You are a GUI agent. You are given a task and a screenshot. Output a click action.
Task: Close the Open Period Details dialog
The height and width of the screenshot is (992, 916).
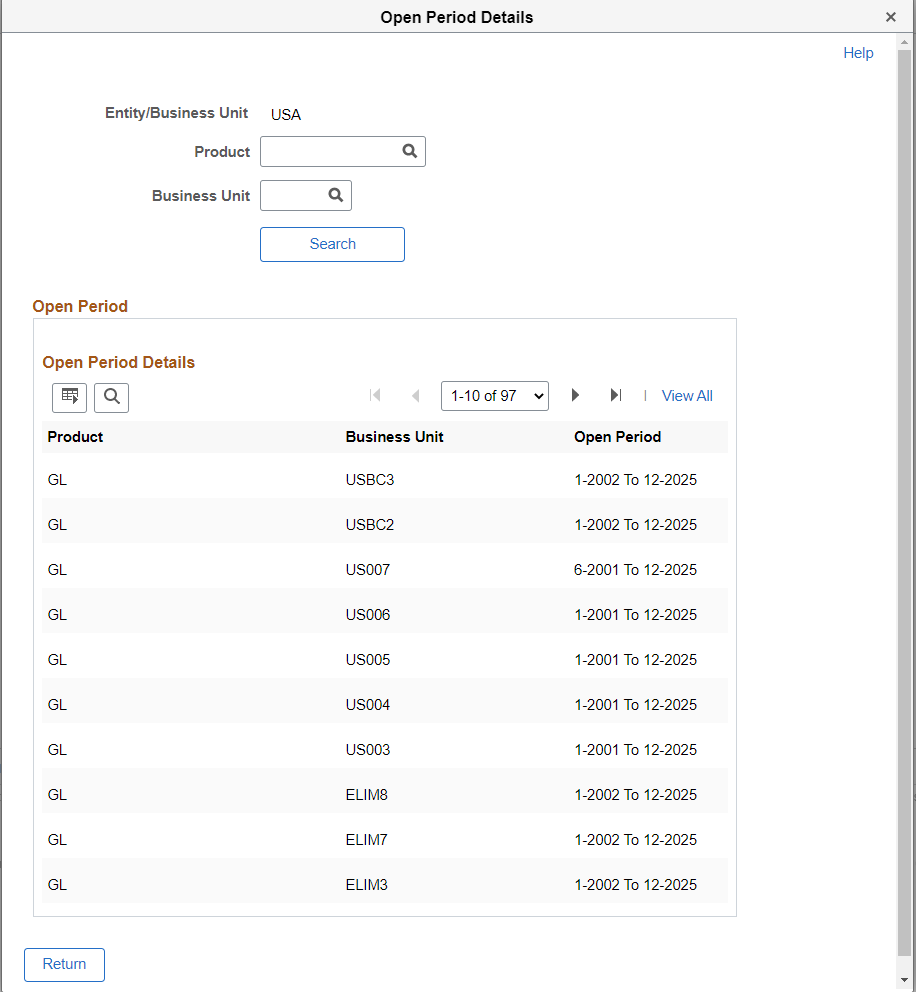pyautogui.click(x=891, y=17)
